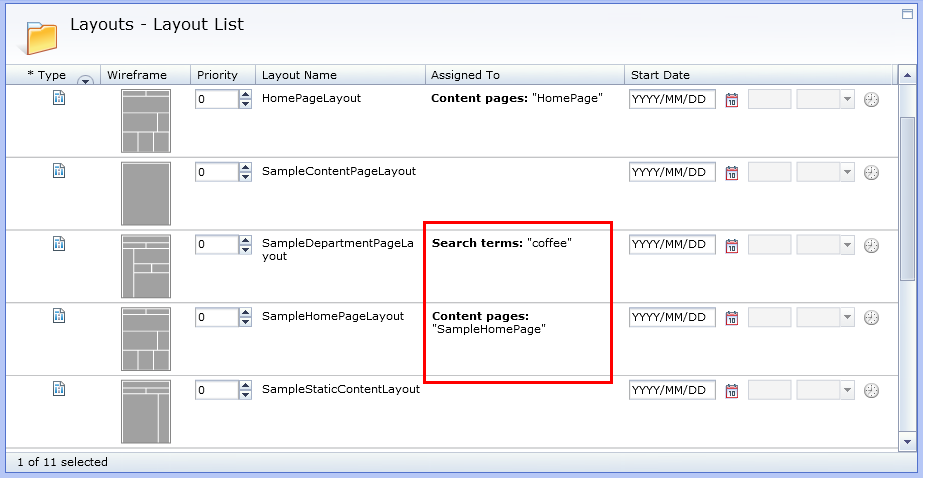Open calendar for SampleStaticContentLayout start date
This screenshot has height=478, width=925.
731,390
